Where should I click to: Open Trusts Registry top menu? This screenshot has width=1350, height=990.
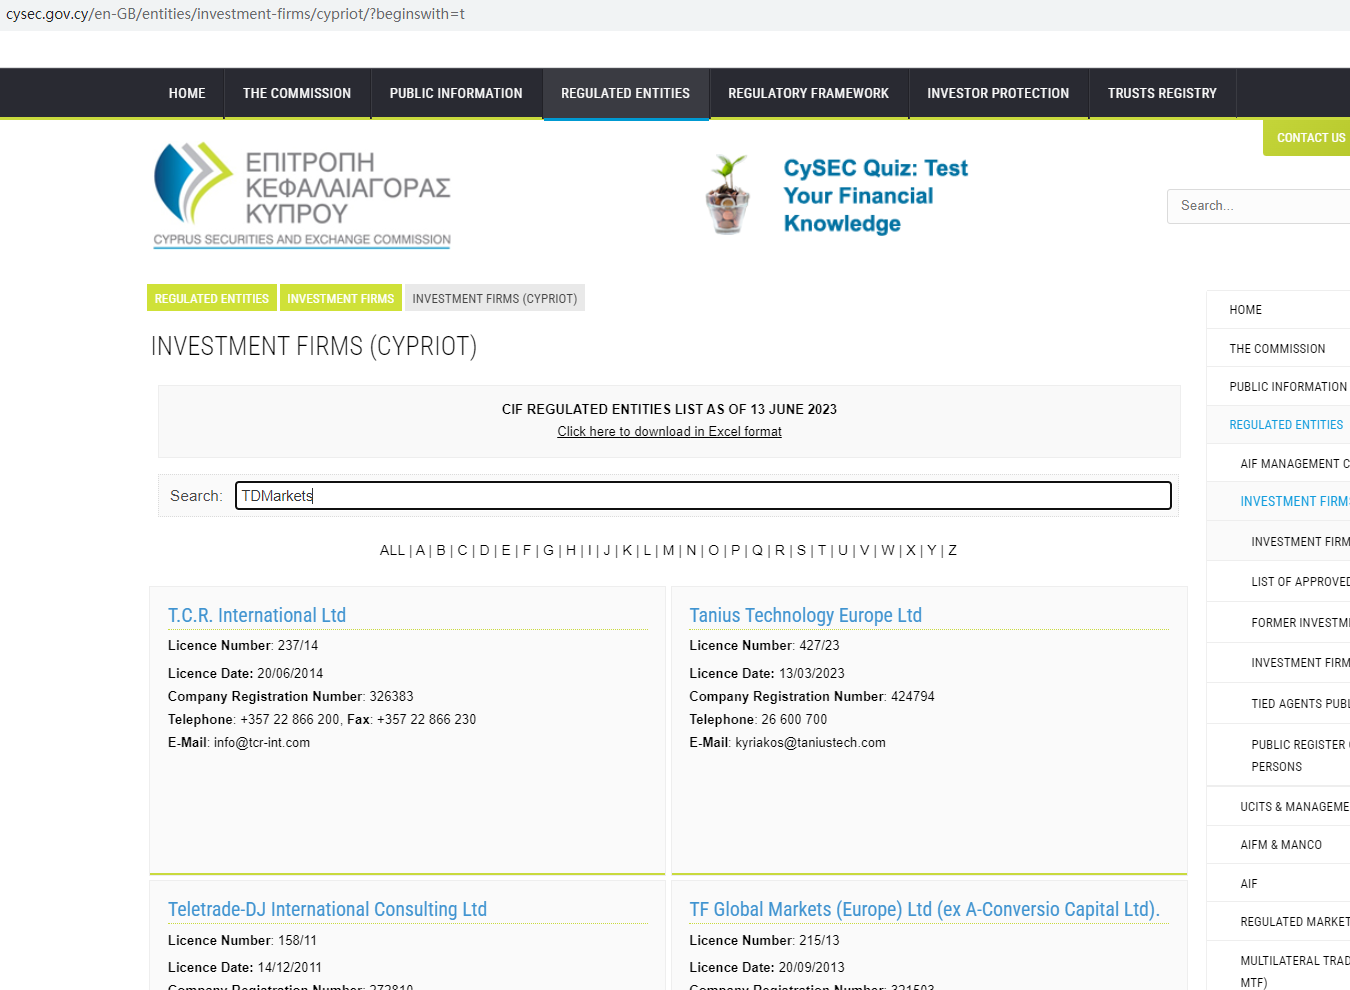(1162, 93)
